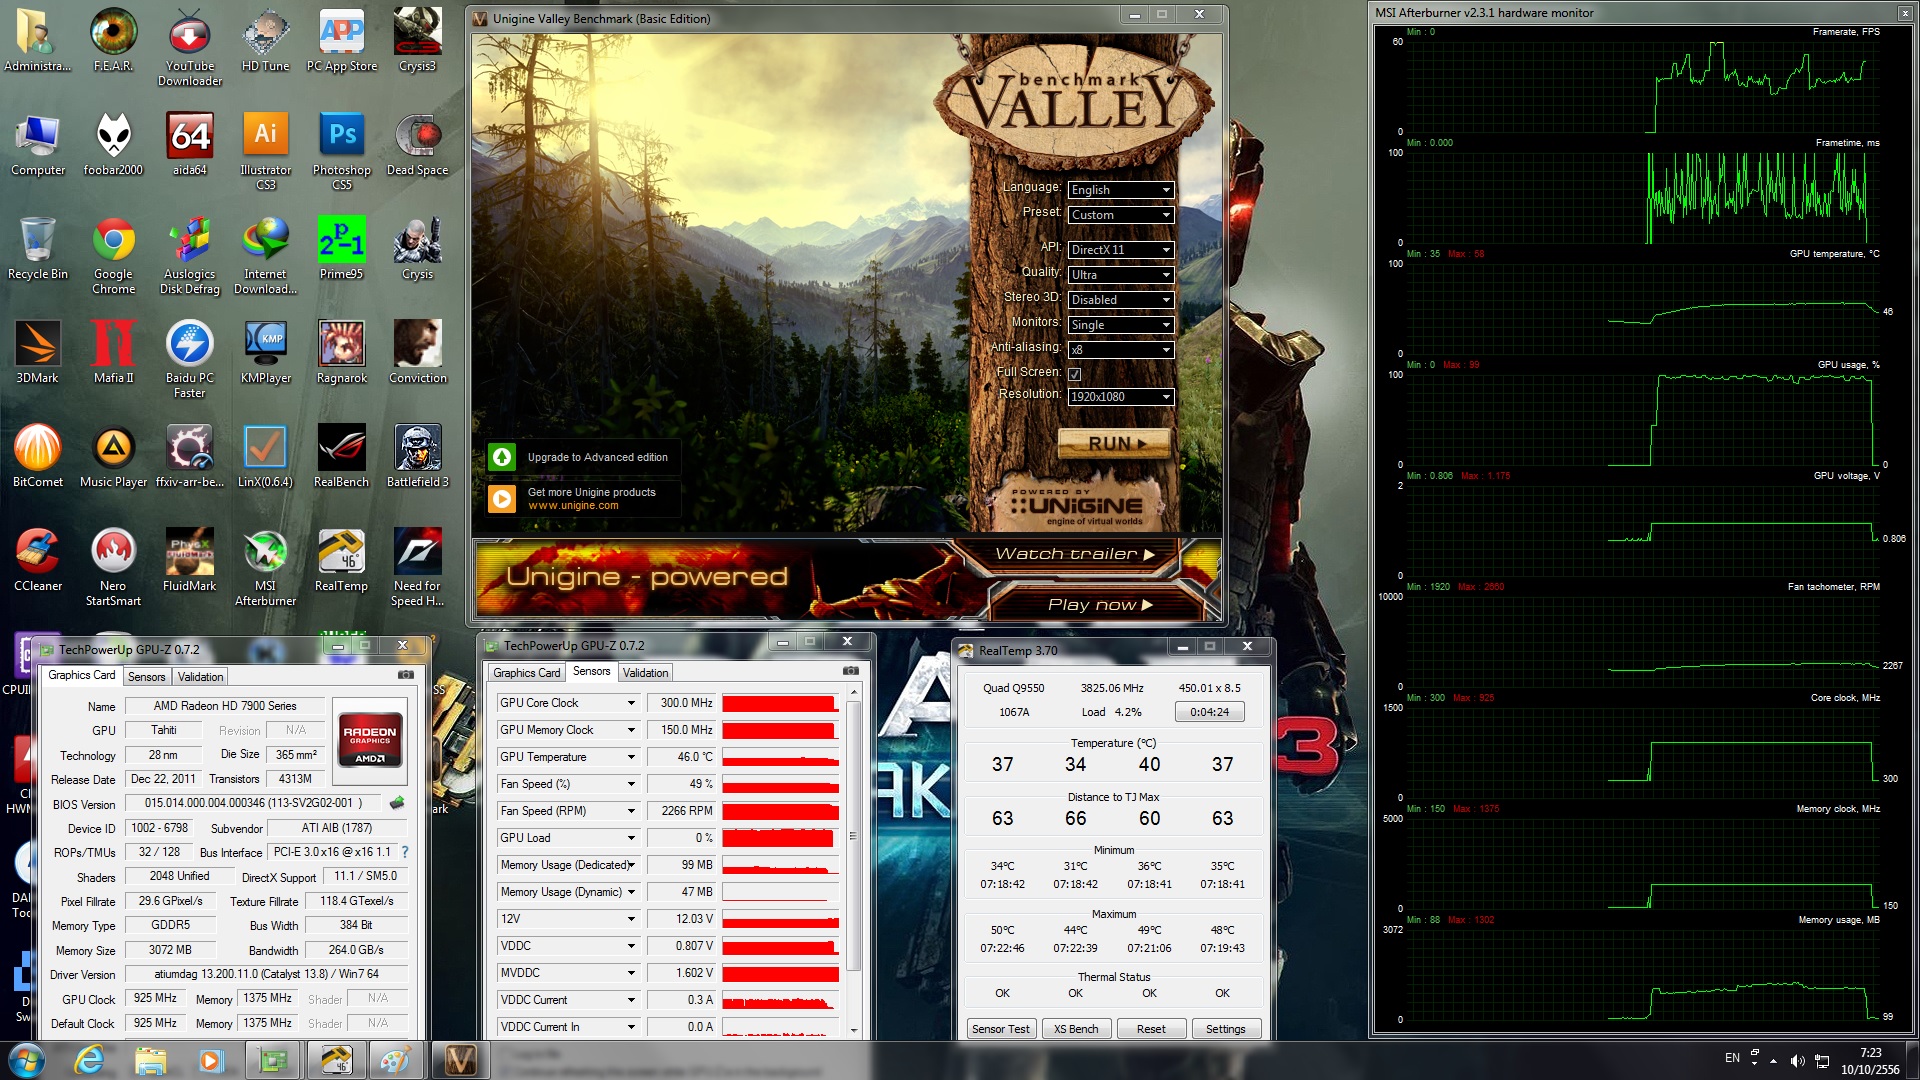Open the Anti-aliasing dropdown set to x8

[1120, 350]
